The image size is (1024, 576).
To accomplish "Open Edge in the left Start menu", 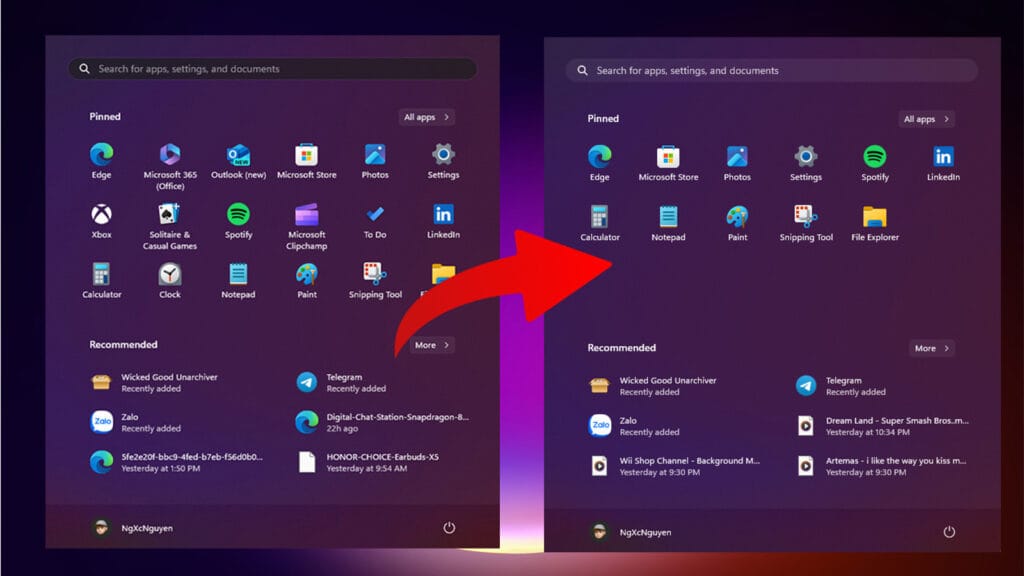I will 101,161.
